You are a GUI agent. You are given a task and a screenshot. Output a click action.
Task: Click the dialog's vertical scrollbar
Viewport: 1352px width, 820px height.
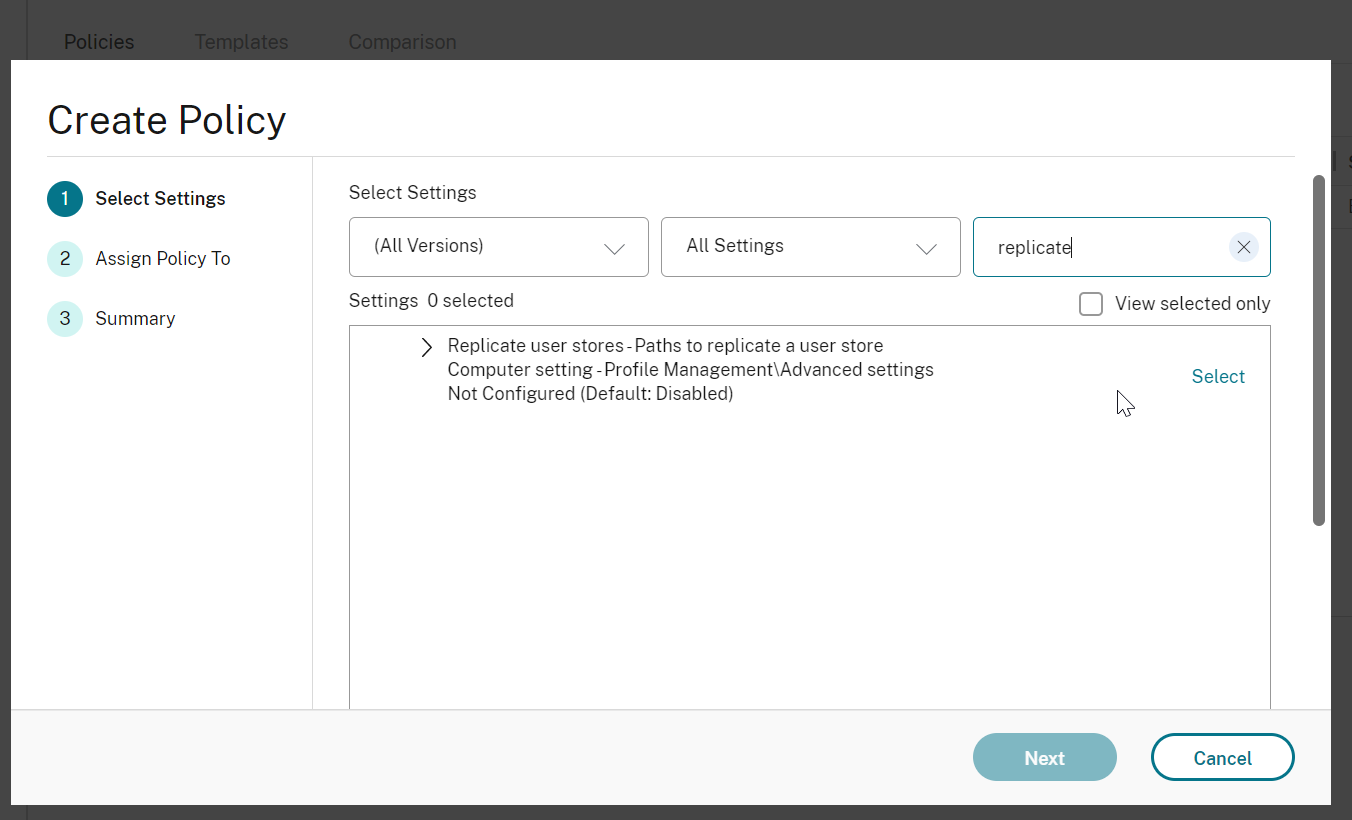click(1318, 350)
